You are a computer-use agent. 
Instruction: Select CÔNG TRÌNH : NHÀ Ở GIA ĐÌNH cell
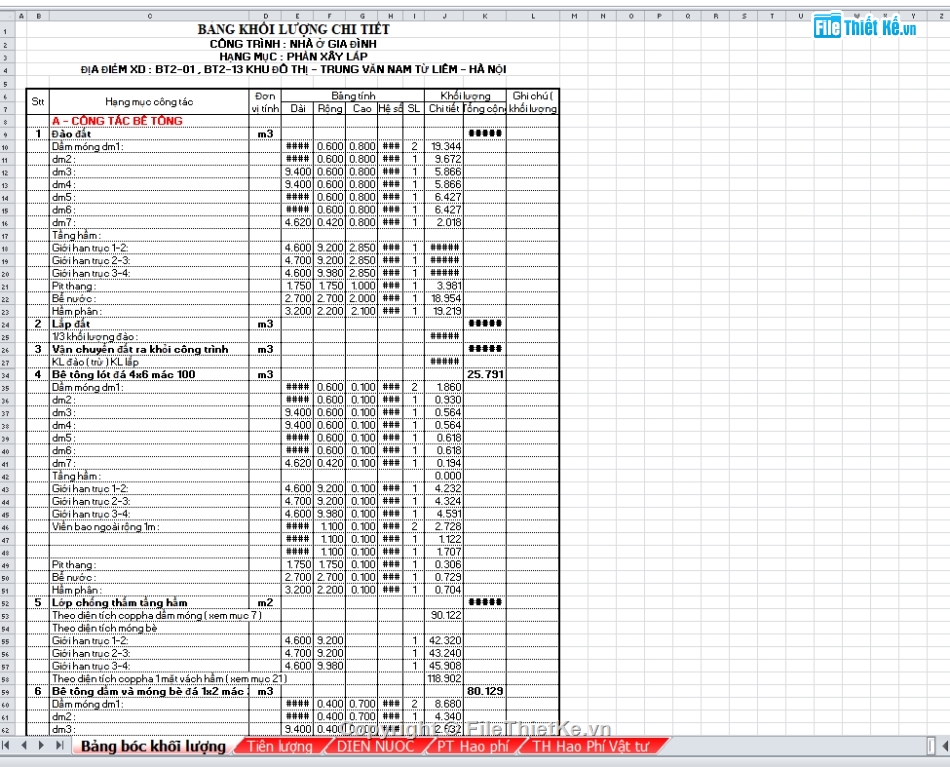point(293,44)
